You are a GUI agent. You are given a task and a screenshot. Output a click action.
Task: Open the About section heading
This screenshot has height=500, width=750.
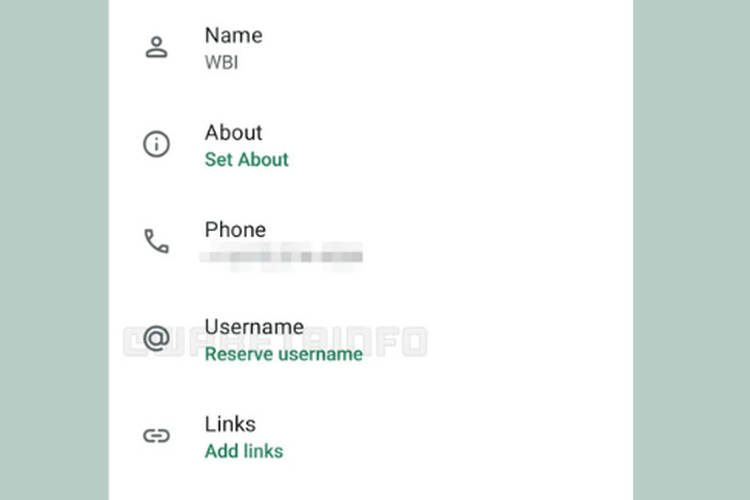(x=233, y=132)
